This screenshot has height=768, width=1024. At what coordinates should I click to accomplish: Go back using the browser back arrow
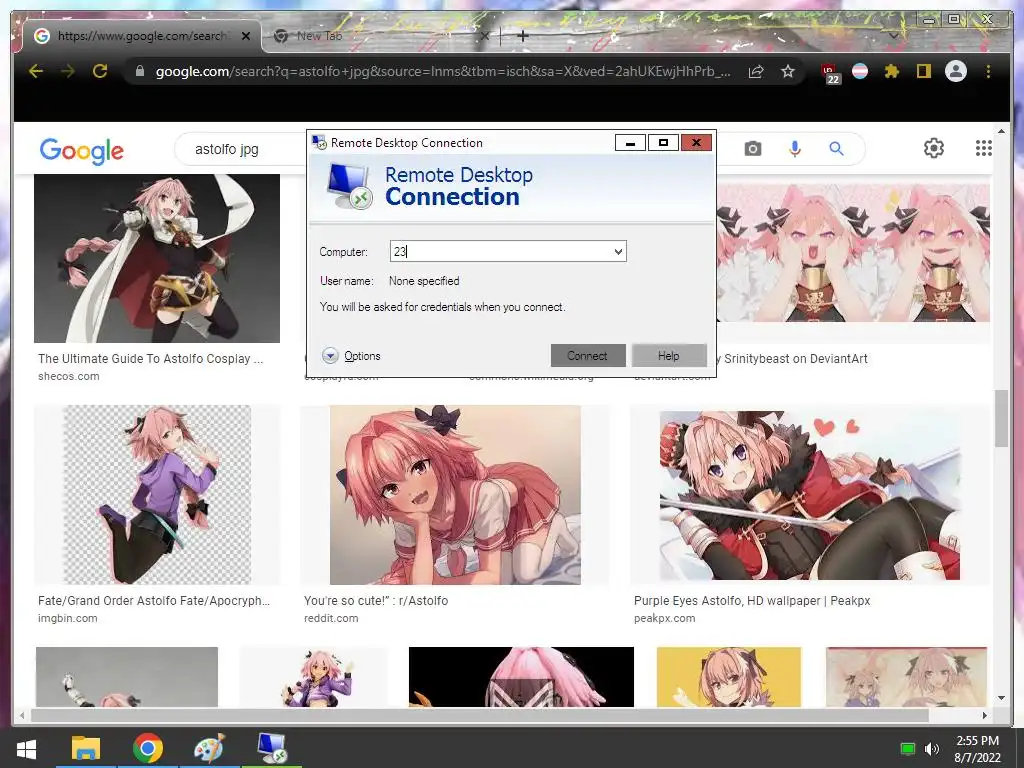point(36,71)
